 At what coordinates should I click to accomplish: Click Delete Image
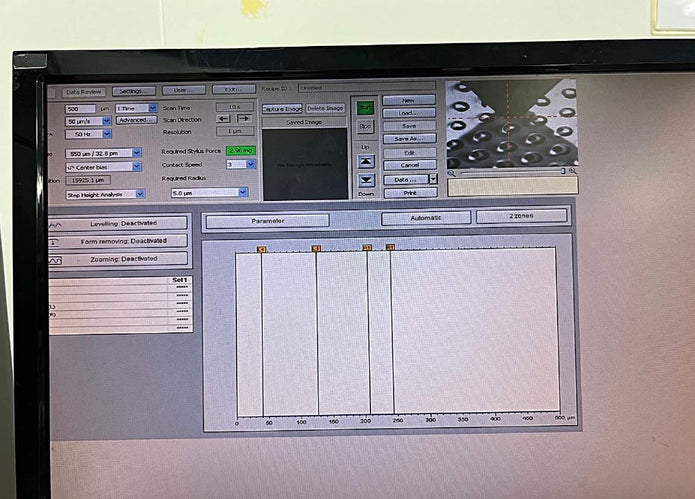click(325, 108)
